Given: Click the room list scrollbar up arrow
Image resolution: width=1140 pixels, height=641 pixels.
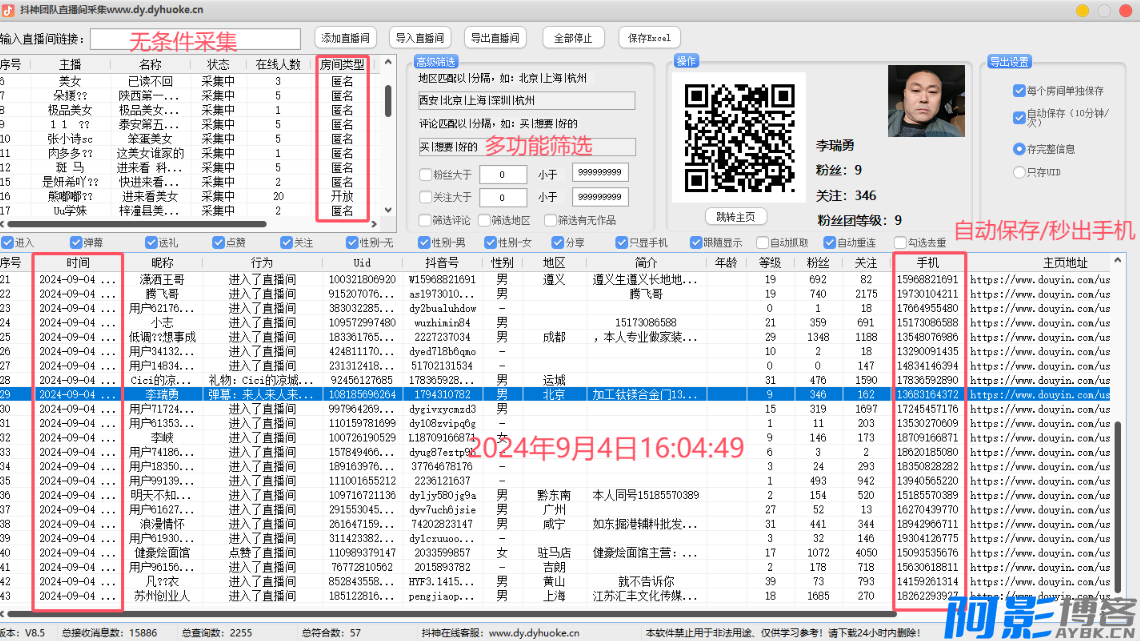Looking at the screenshot, I should pos(388,63).
